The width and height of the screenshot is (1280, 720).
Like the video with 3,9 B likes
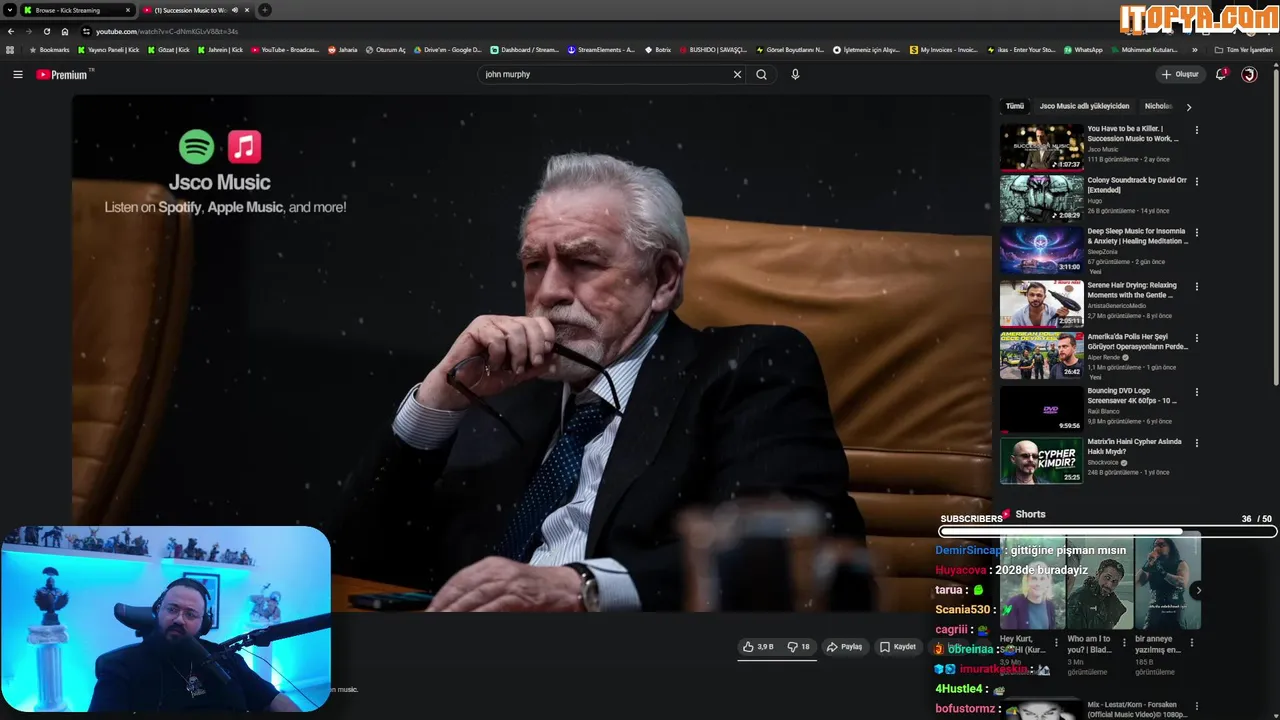click(758, 647)
